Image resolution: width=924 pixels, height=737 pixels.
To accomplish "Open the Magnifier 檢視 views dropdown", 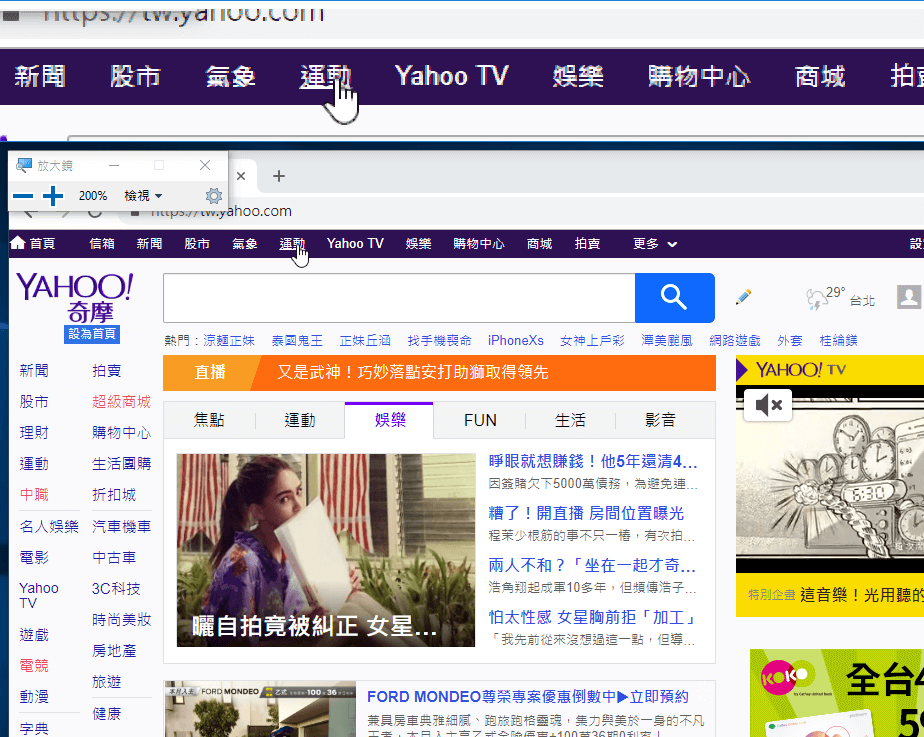I will click(143, 196).
